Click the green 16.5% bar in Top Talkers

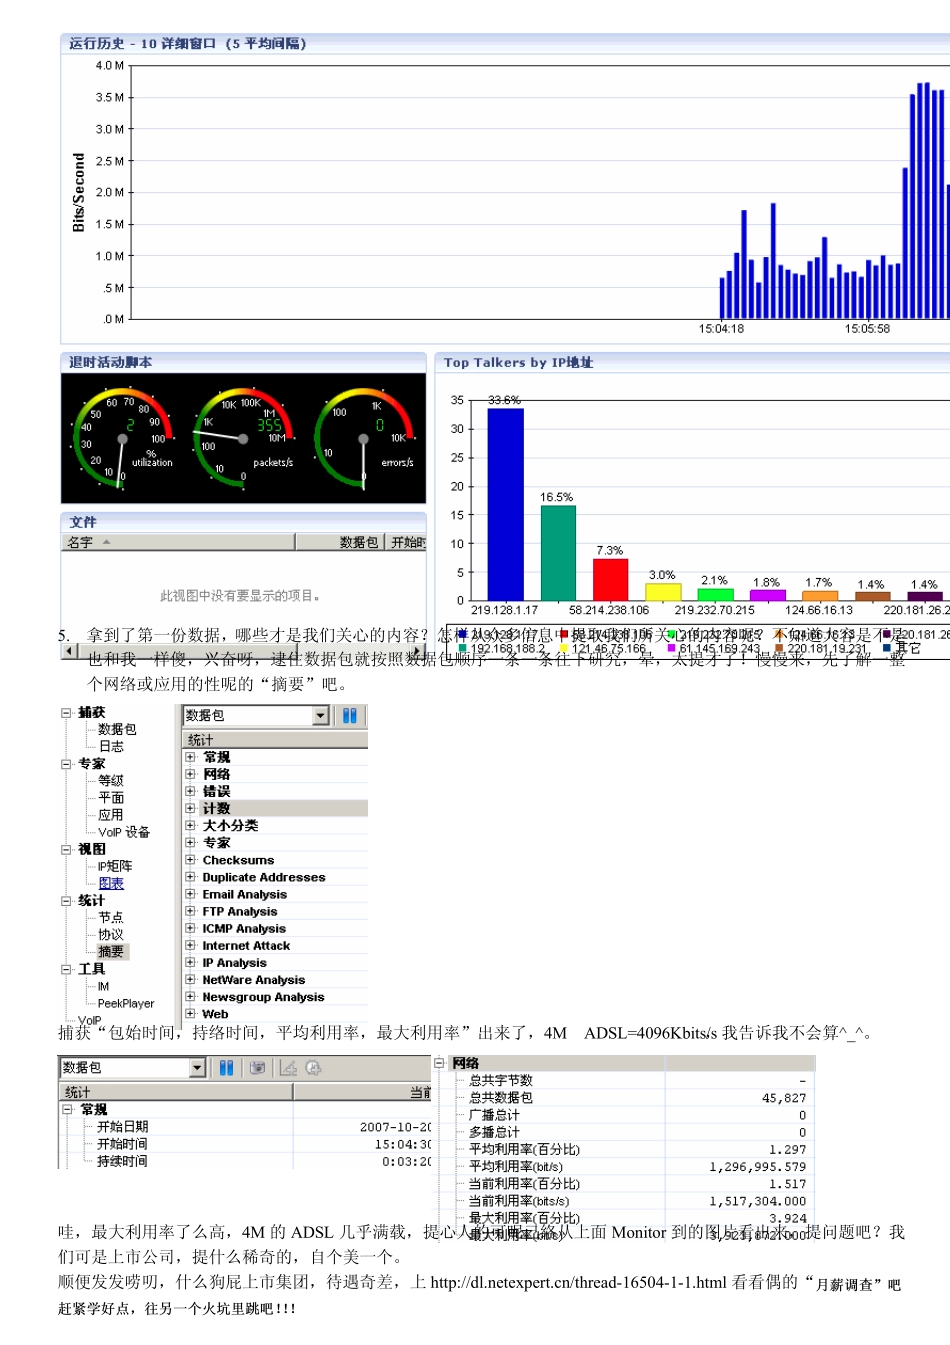[x=558, y=553]
